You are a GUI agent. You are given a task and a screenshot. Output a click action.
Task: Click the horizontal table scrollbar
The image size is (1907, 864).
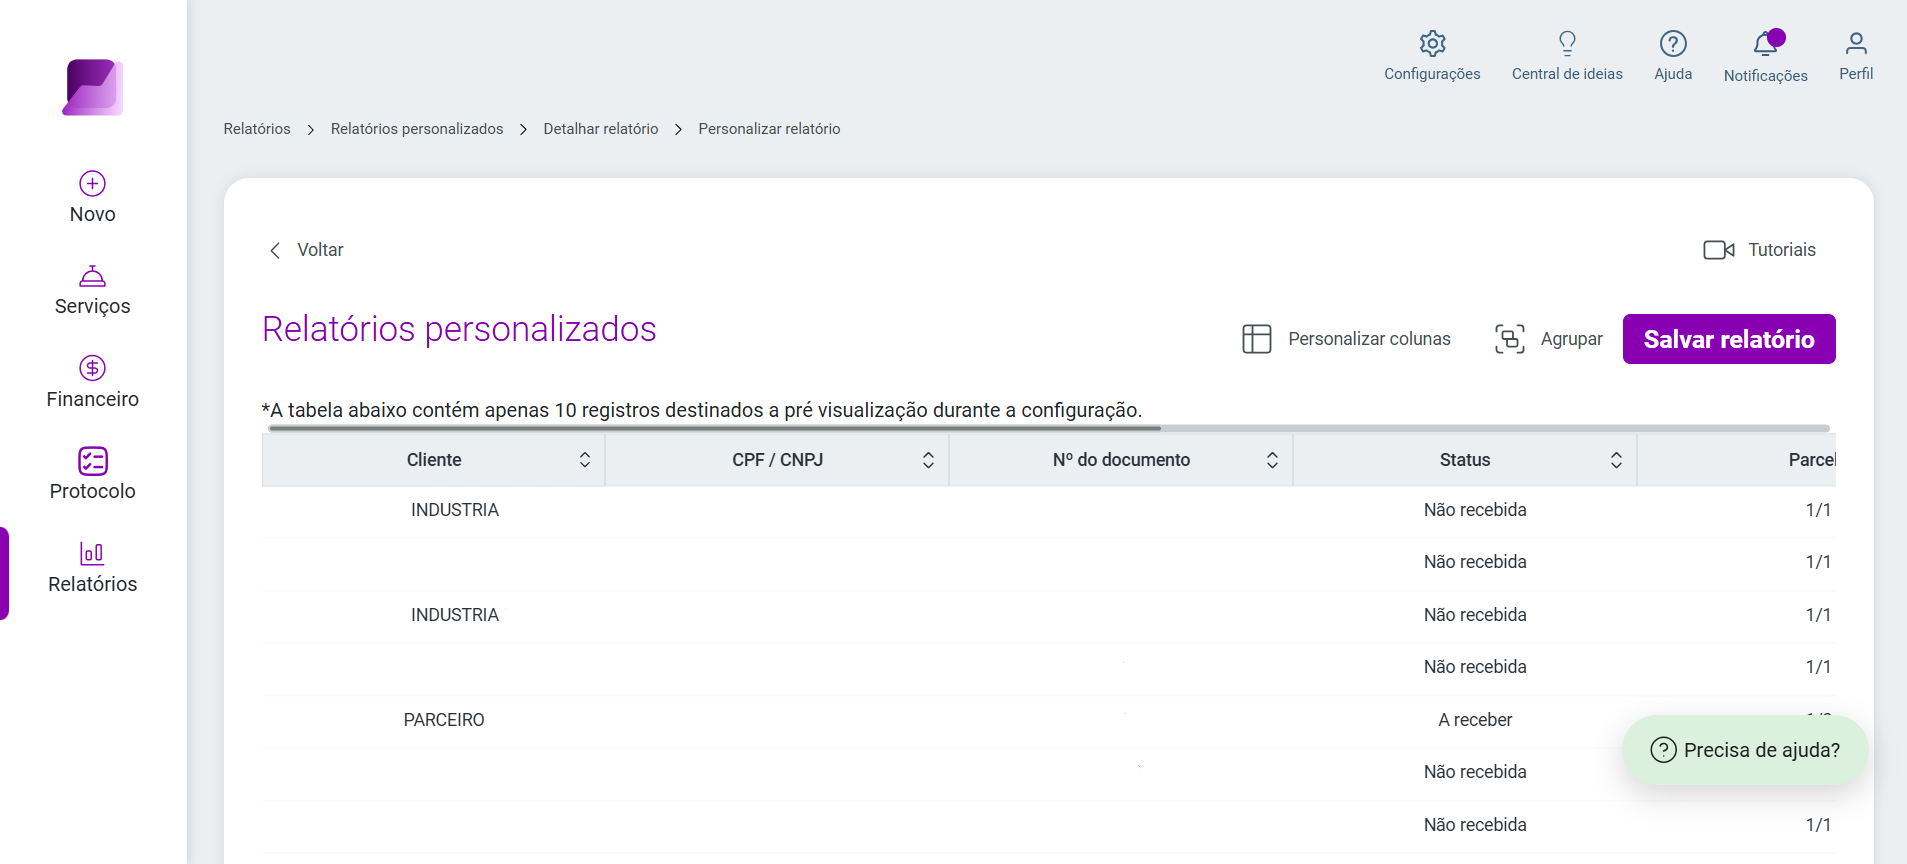click(715, 428)
